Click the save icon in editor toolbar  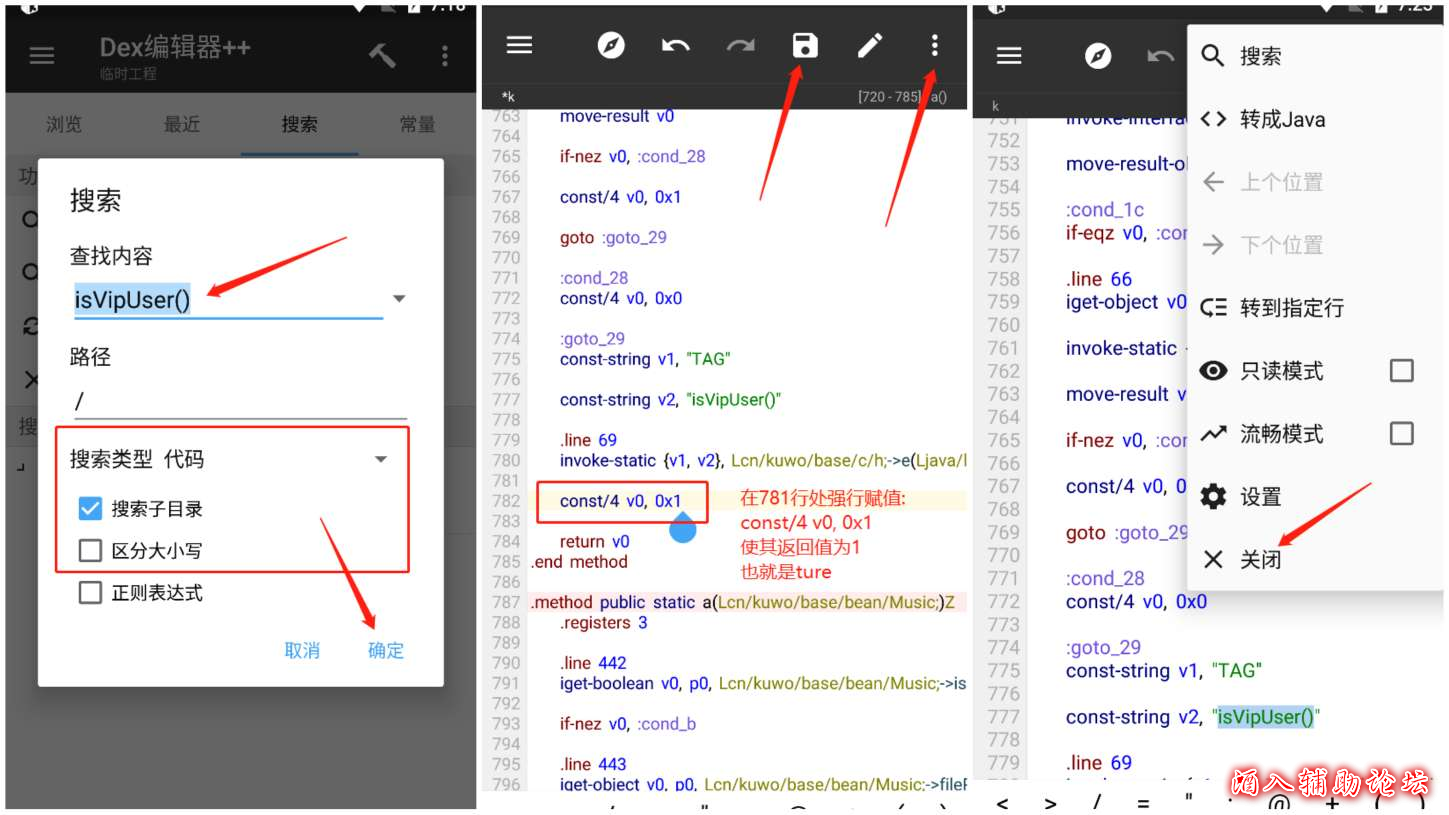coord(804,45)
